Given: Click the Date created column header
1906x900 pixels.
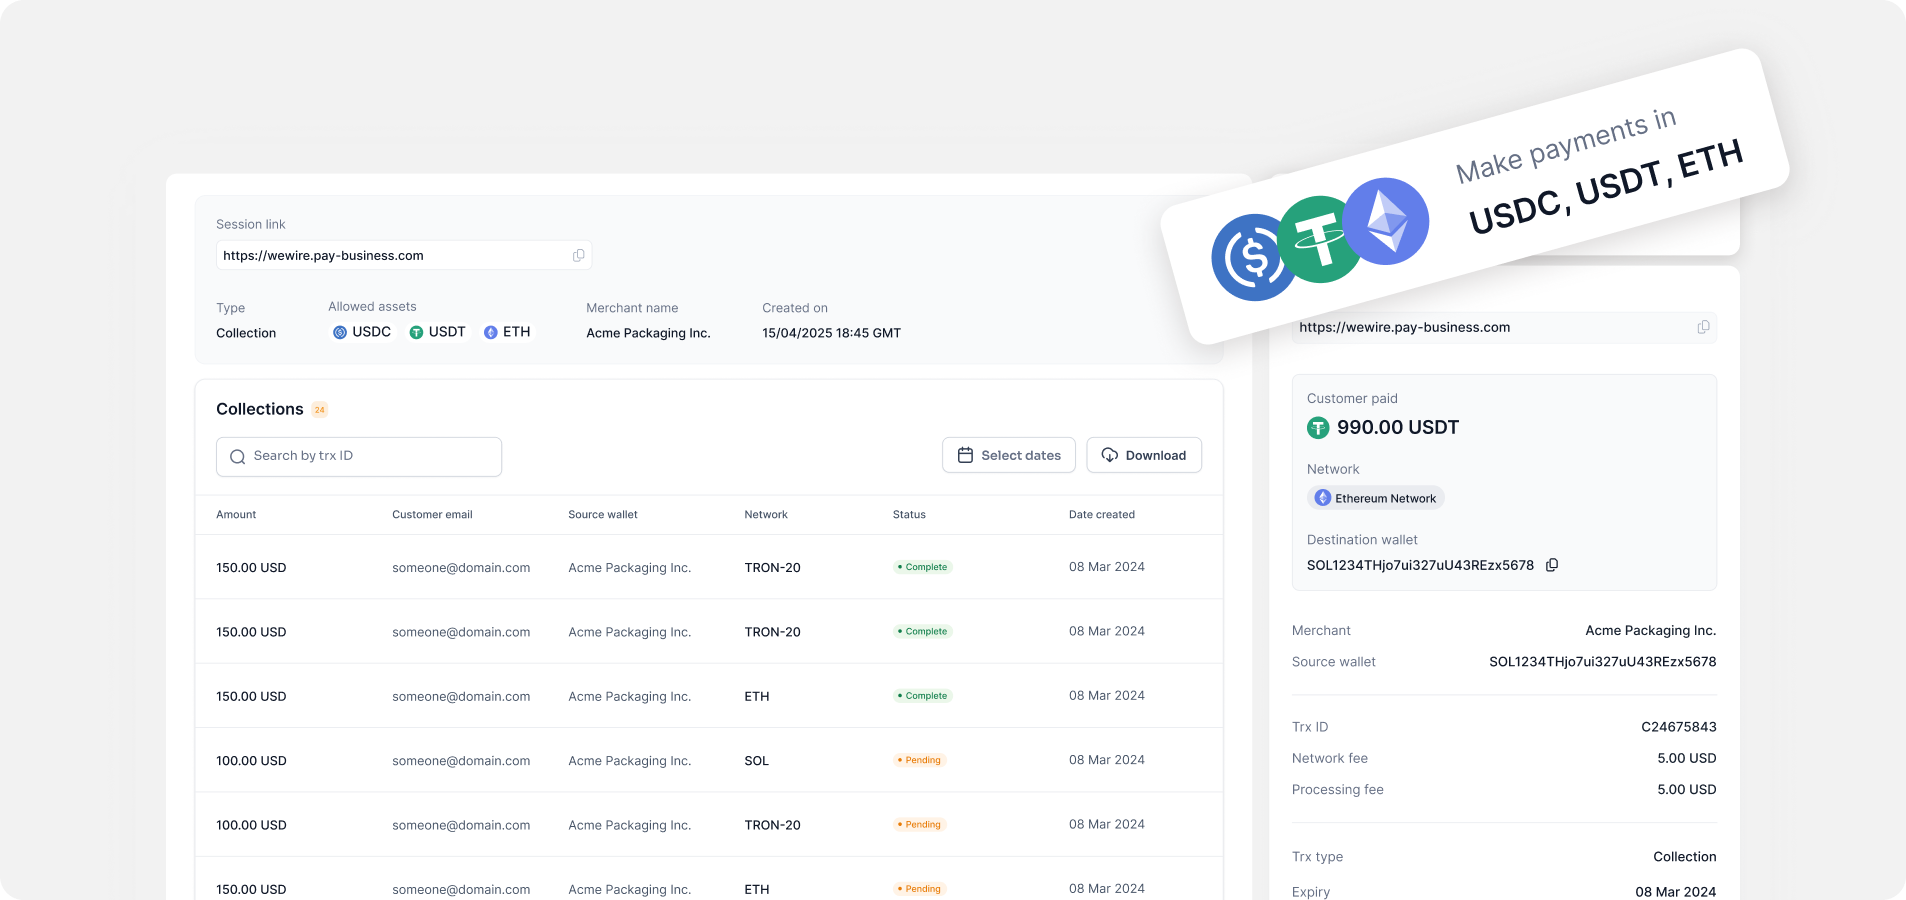Looking at the screenshot, I should click(1102, 515).
